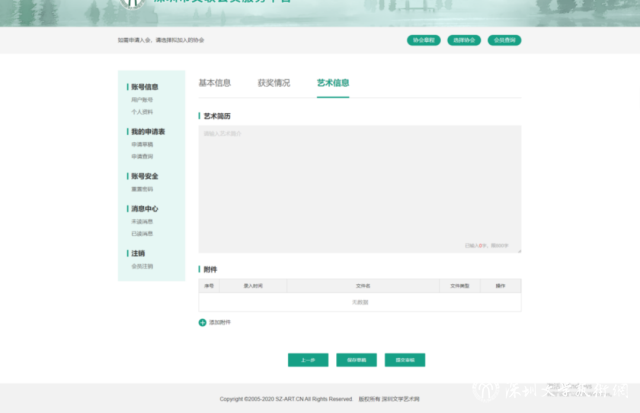The width and height of the screenshot is (640, 413).
Task: Click the green plus icon for 添加附件
Action: point(202,322)
